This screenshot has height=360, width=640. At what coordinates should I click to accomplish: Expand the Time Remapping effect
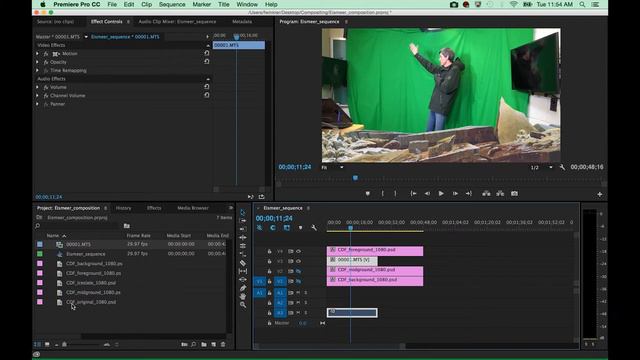coord(37,70)
